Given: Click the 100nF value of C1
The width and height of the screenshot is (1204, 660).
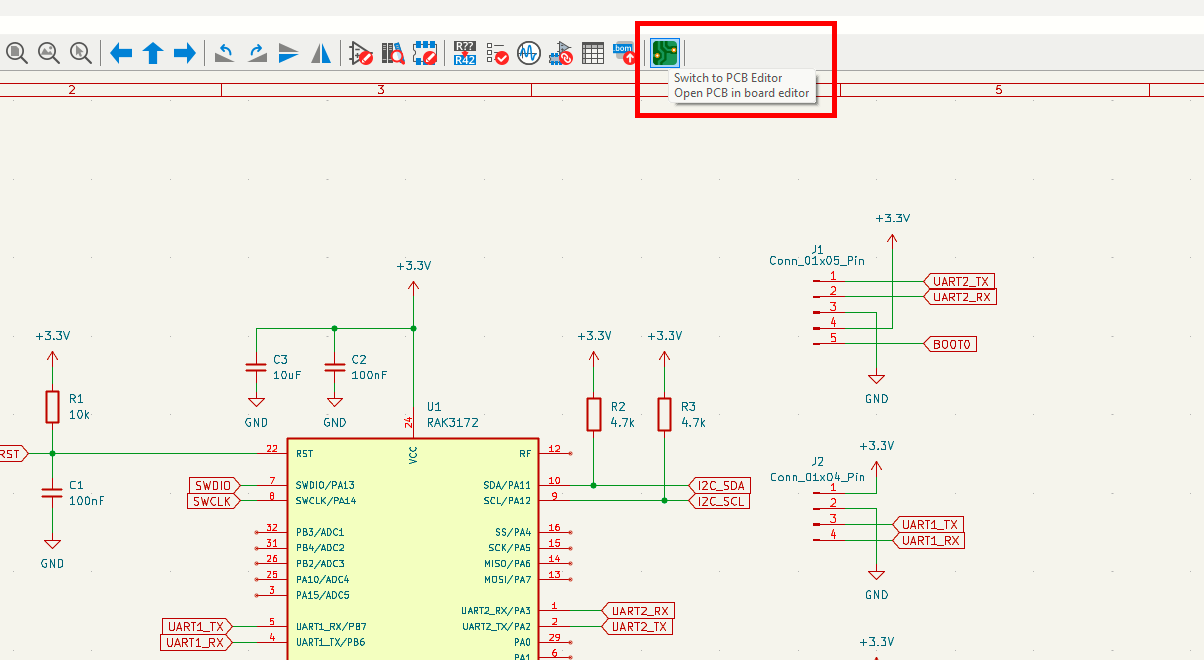Looking at the screenshot, I should (87, 500).
